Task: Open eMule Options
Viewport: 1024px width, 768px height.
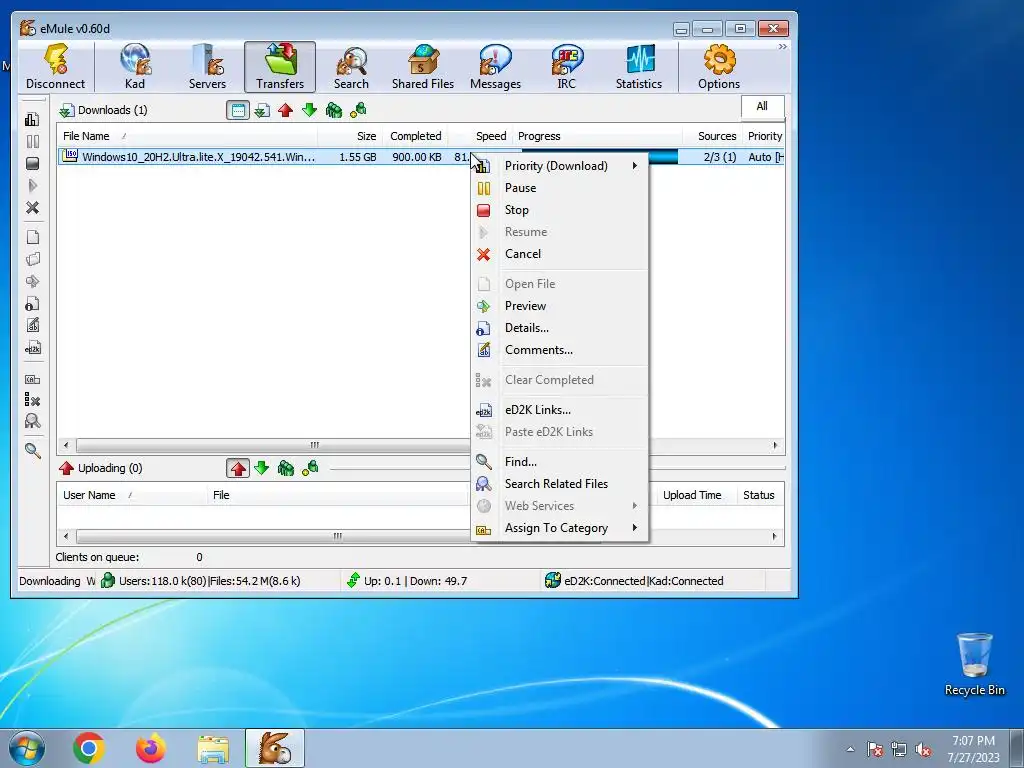Action: tap(718, 67)
